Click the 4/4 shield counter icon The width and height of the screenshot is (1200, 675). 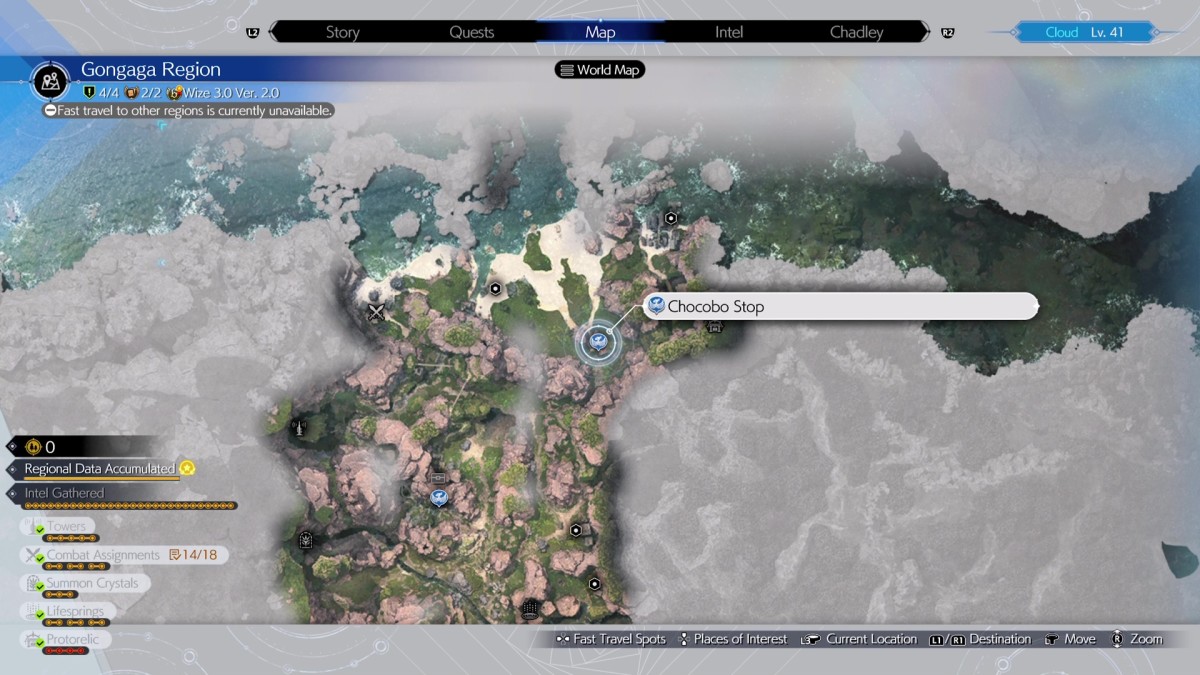[89, 92]
